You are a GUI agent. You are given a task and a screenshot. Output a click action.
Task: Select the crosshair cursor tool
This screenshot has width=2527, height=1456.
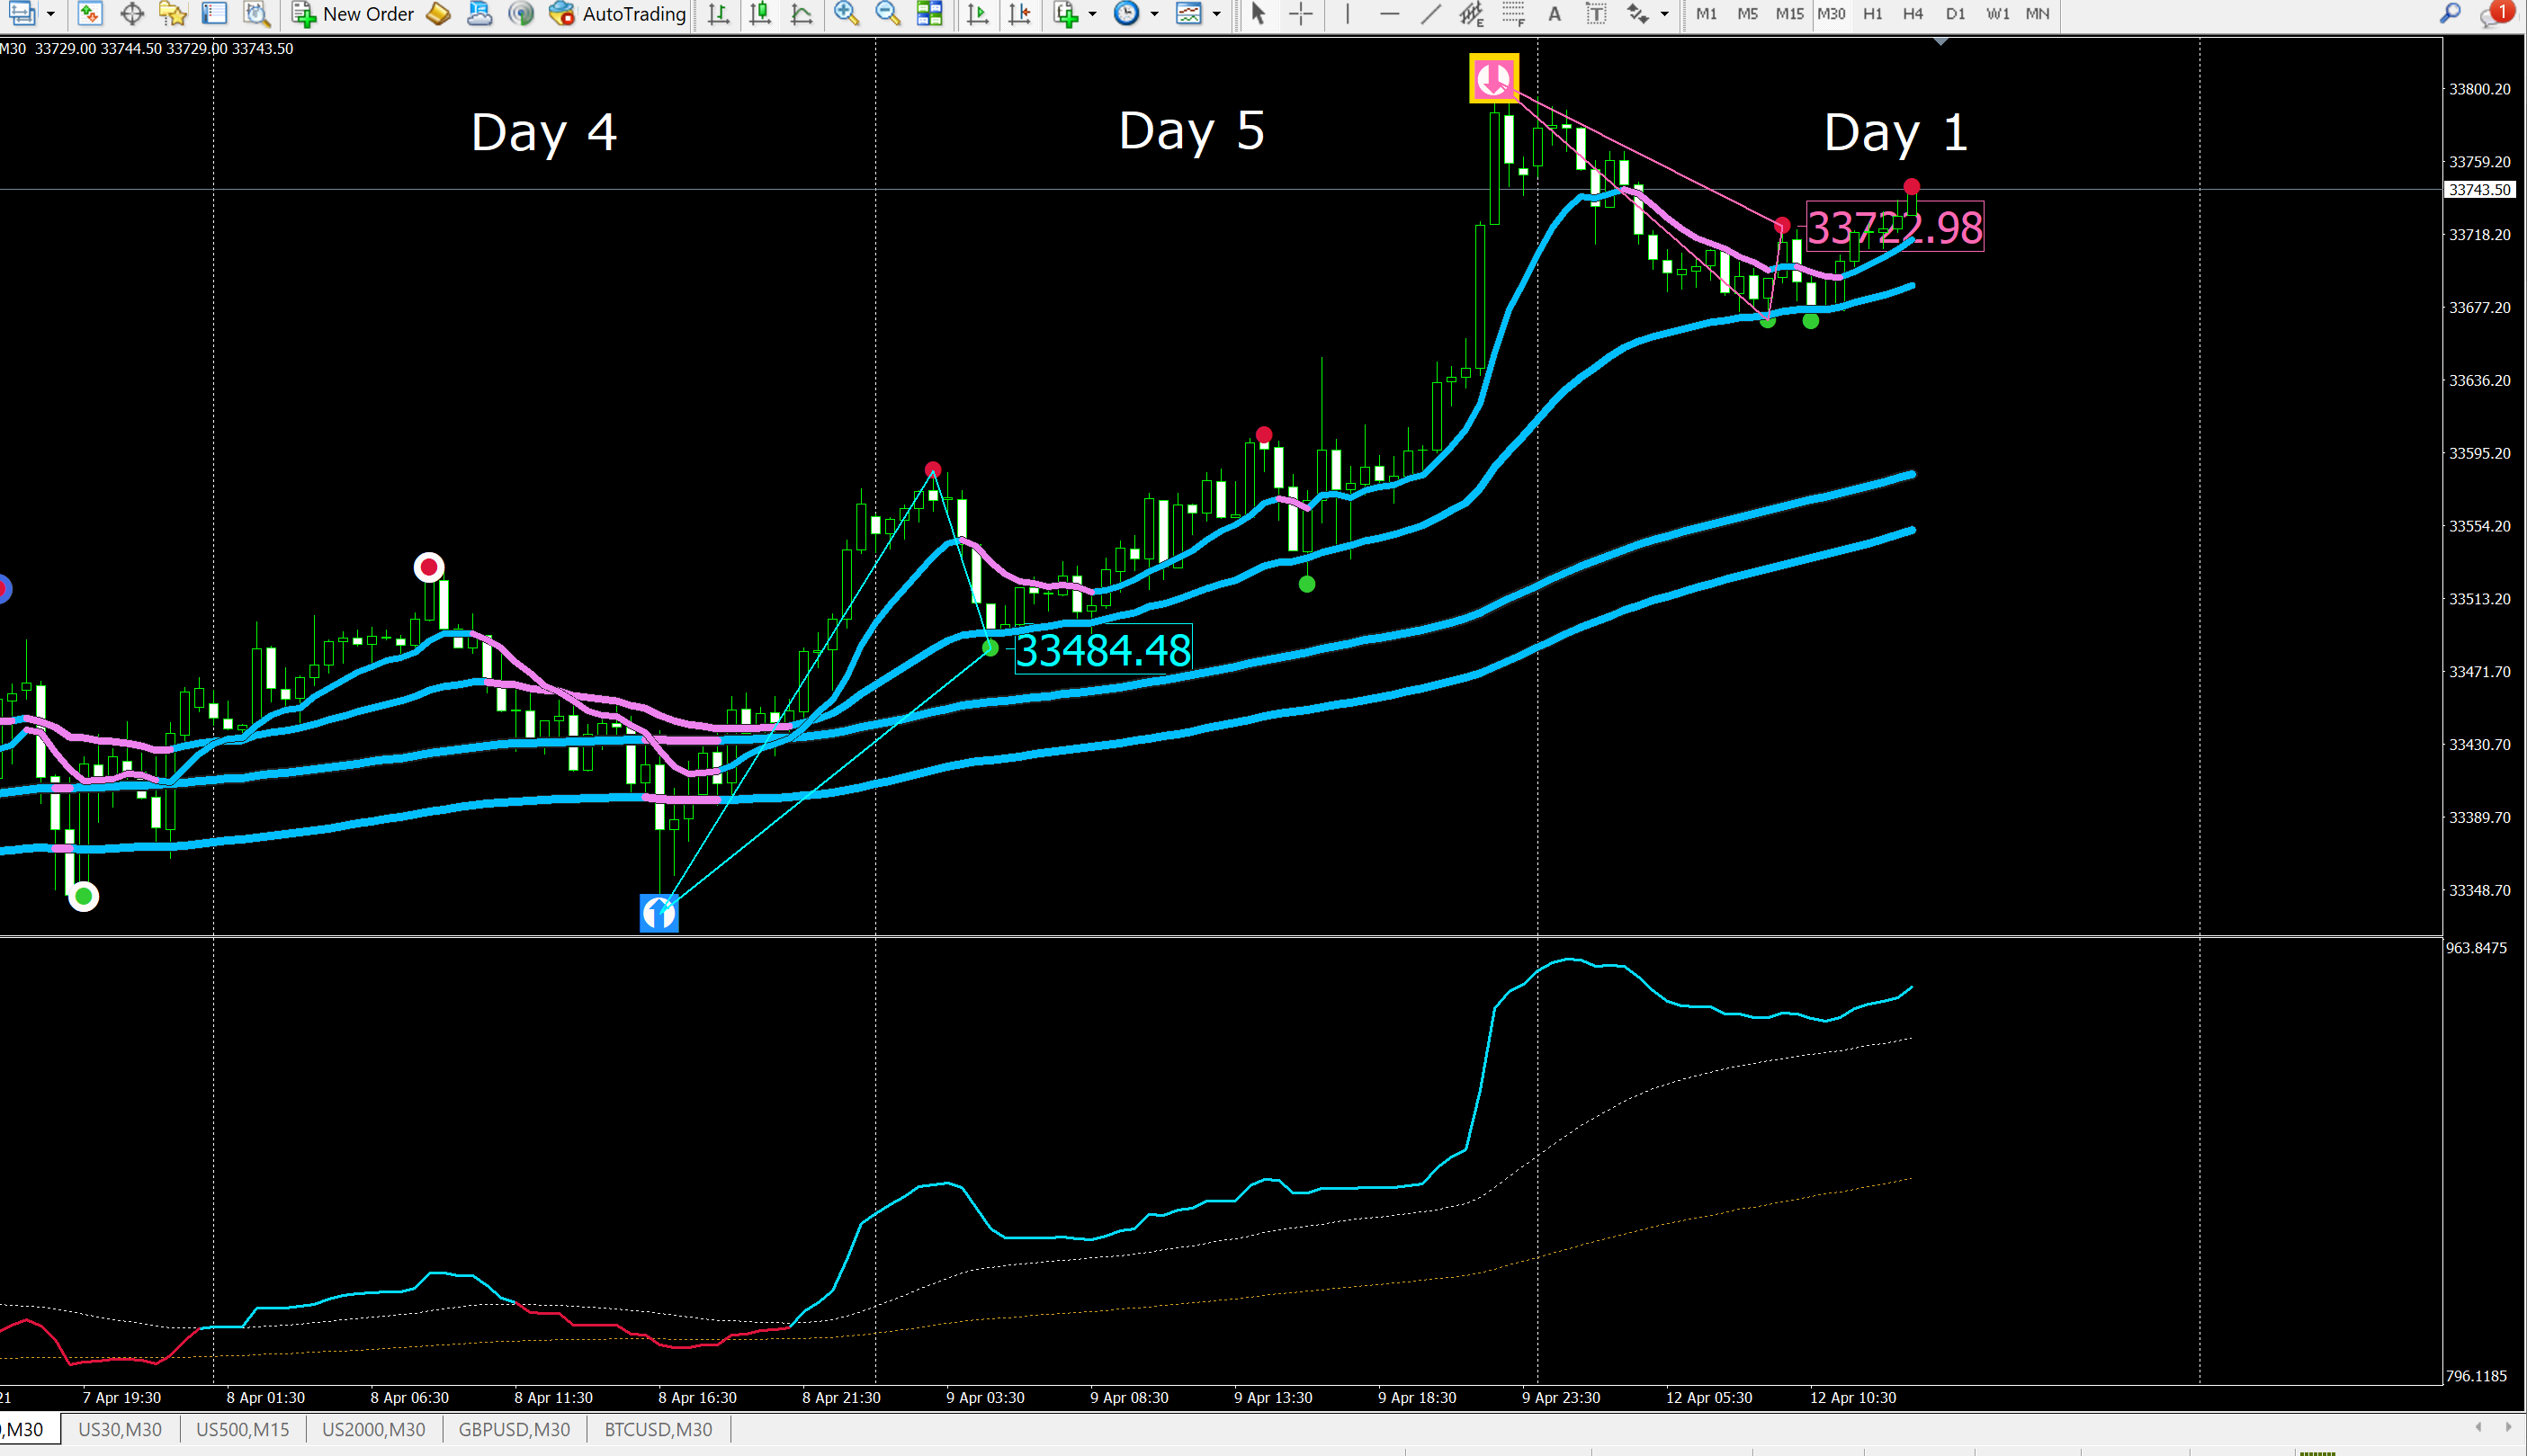coord(1300,14)
